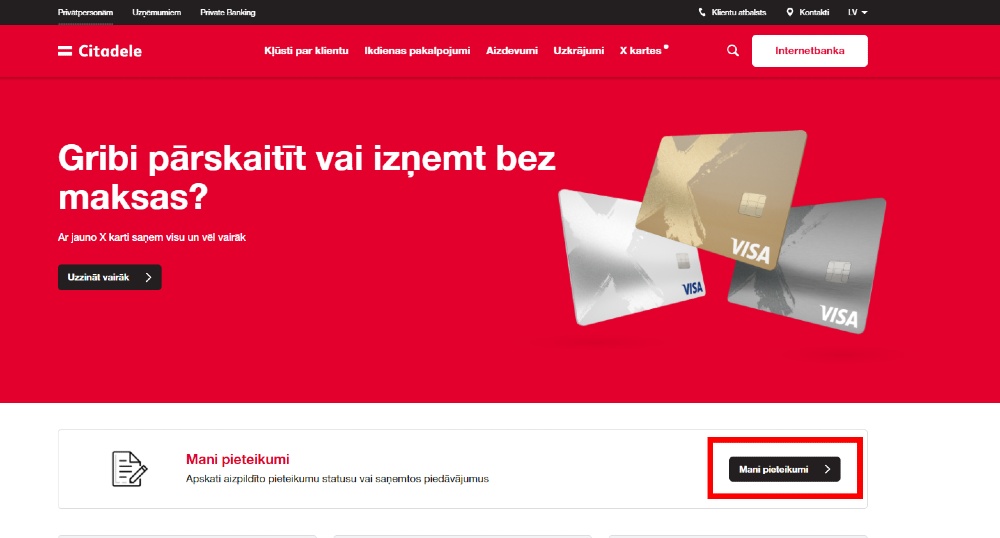Expand the LV language dropdown
Viewport: 1000px width, 538px height.
click(x=858, y=12)
